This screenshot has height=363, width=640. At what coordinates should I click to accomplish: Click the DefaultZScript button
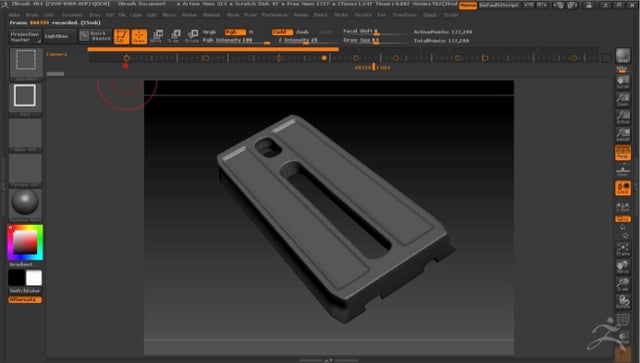(499, 5)
